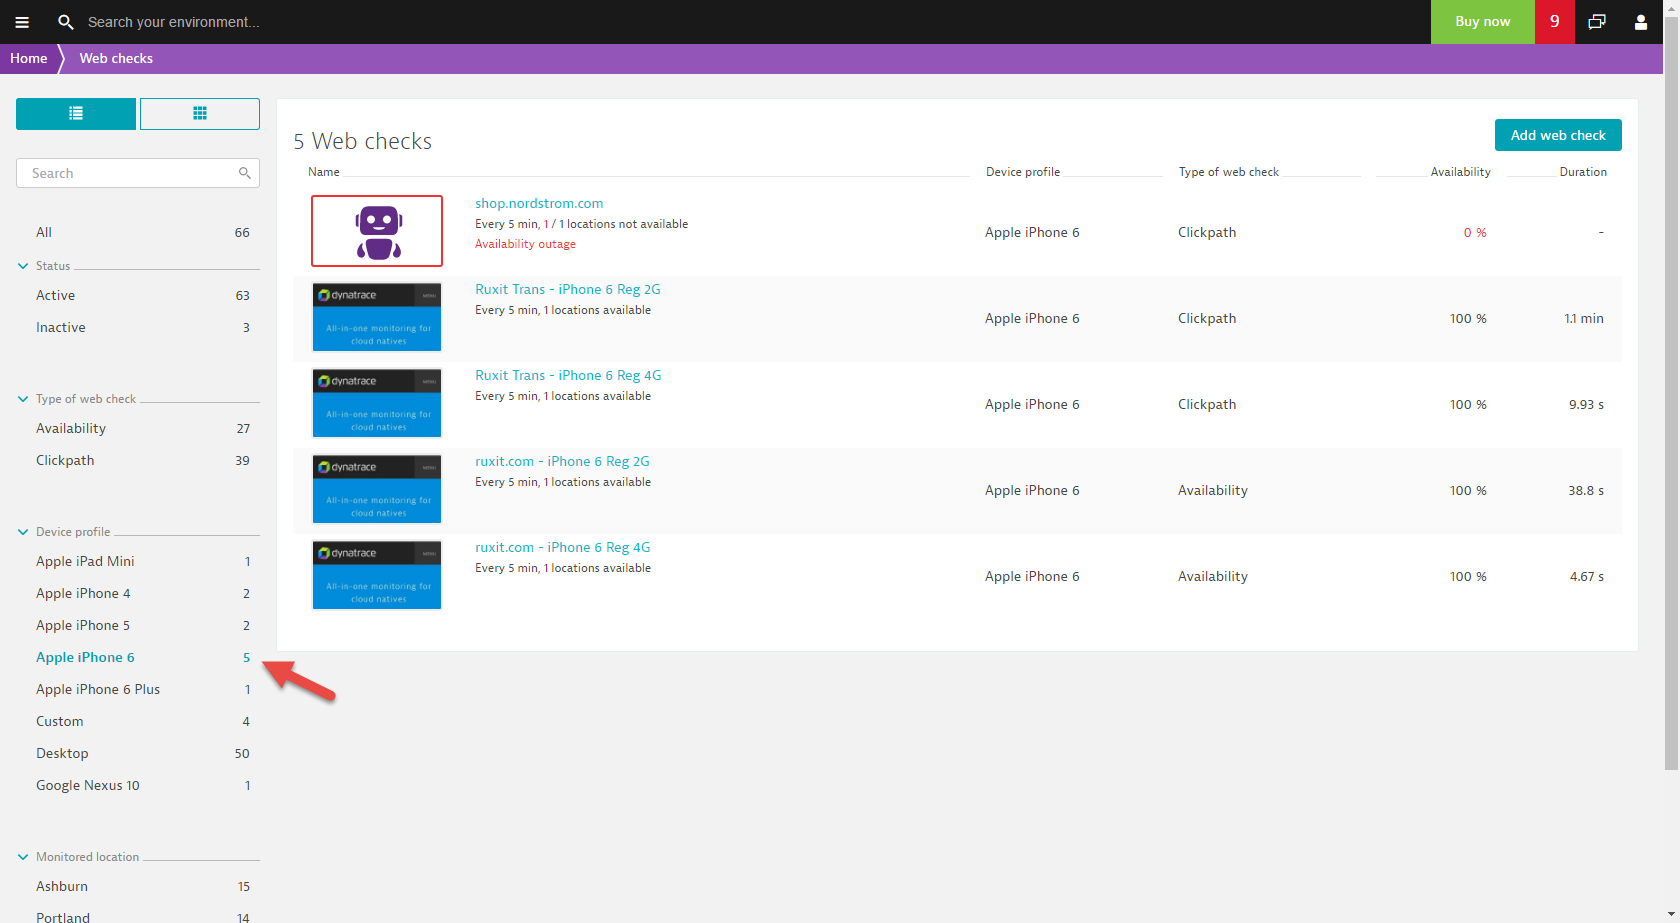
Task: Click the Type of web check column header
Action: [x=1229, y=172]
